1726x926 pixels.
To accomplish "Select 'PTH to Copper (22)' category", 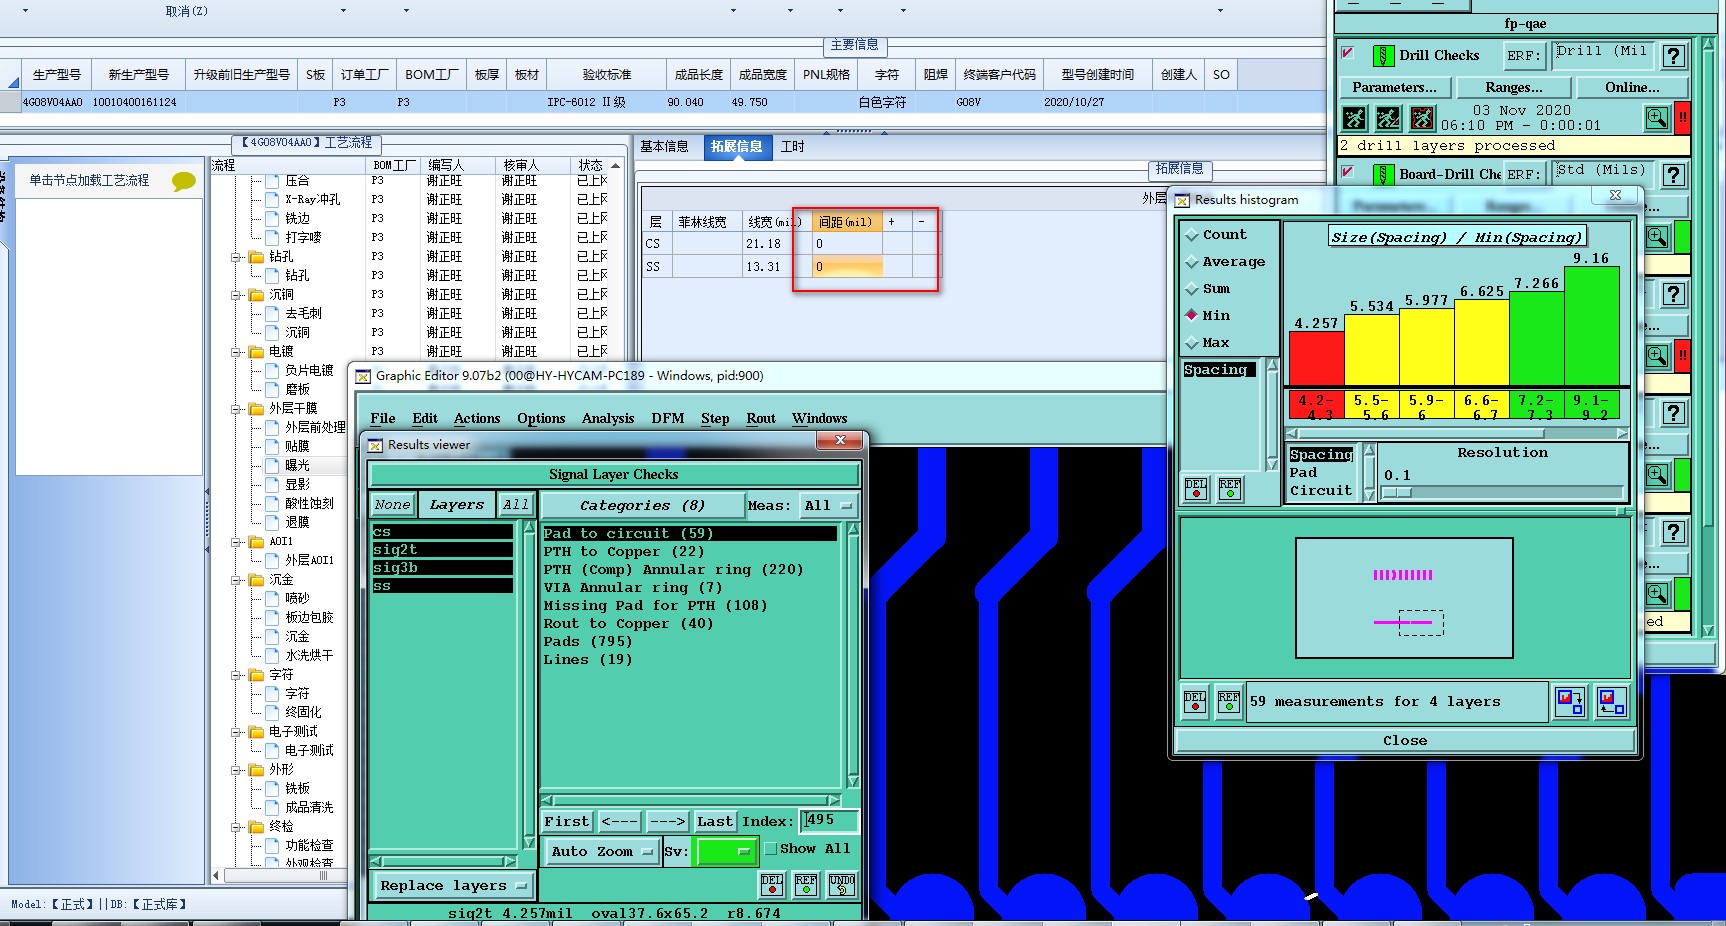I will click(624, 552).
